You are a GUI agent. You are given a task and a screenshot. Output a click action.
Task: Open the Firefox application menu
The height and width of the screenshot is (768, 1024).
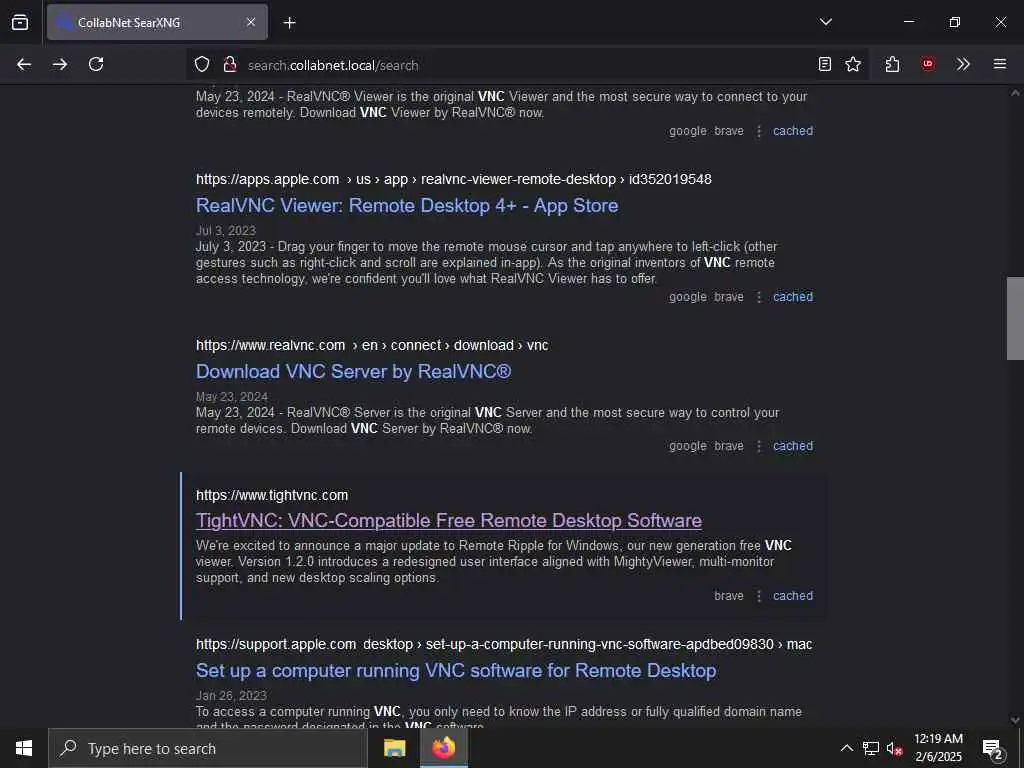[x=1000, y=64]
